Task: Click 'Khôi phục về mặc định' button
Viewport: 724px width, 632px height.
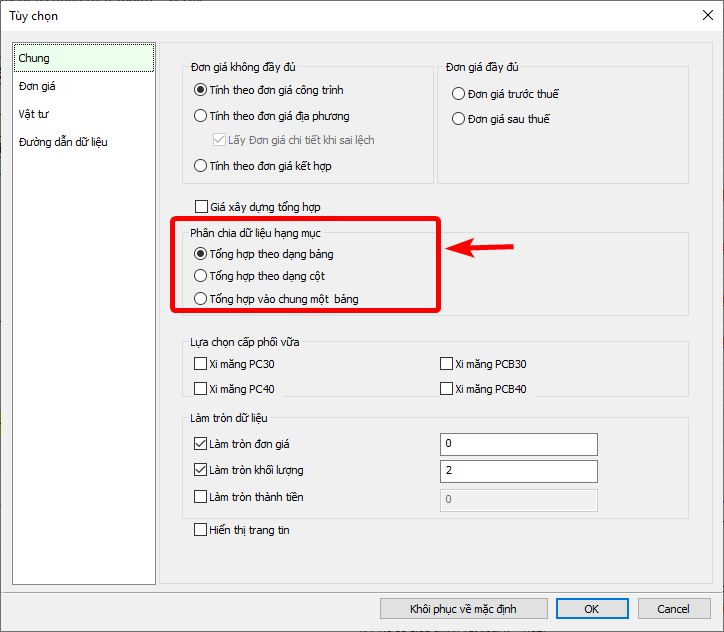Action: point(463,608)
